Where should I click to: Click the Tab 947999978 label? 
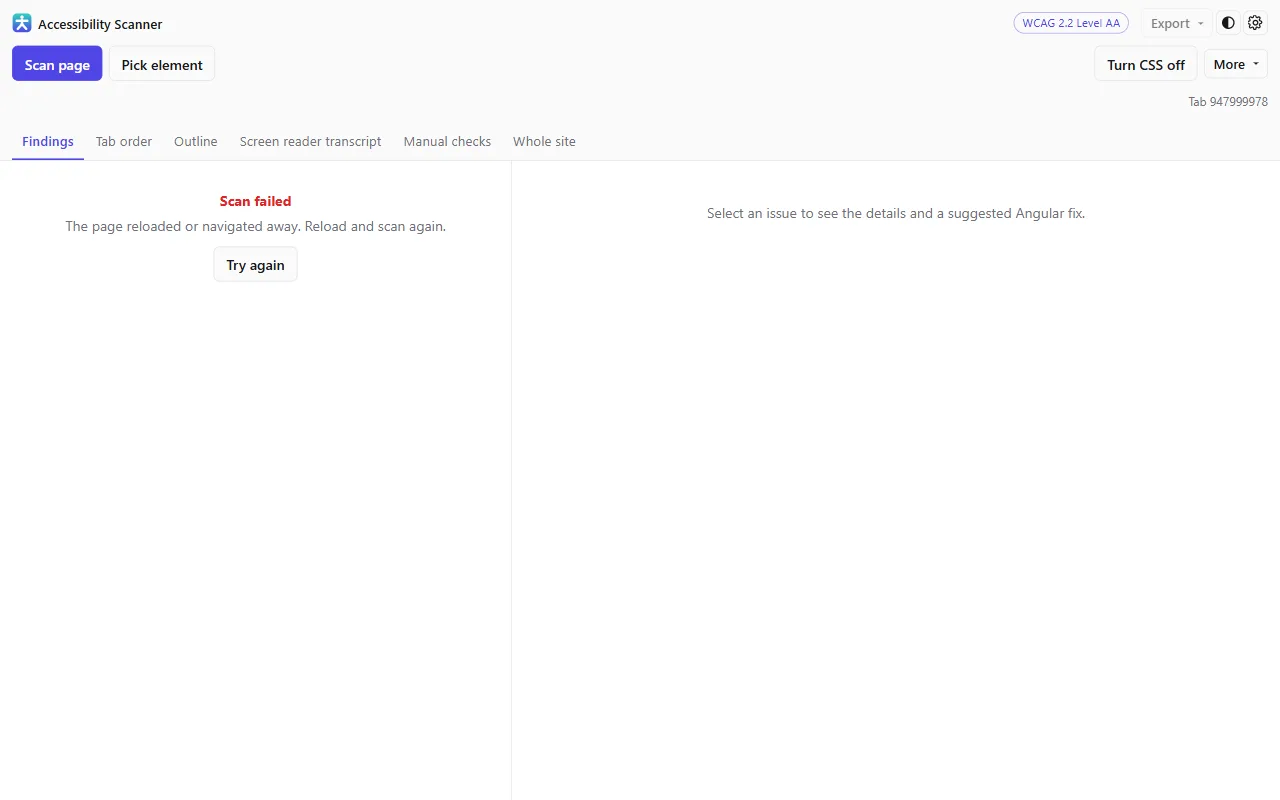[1228, 102]
